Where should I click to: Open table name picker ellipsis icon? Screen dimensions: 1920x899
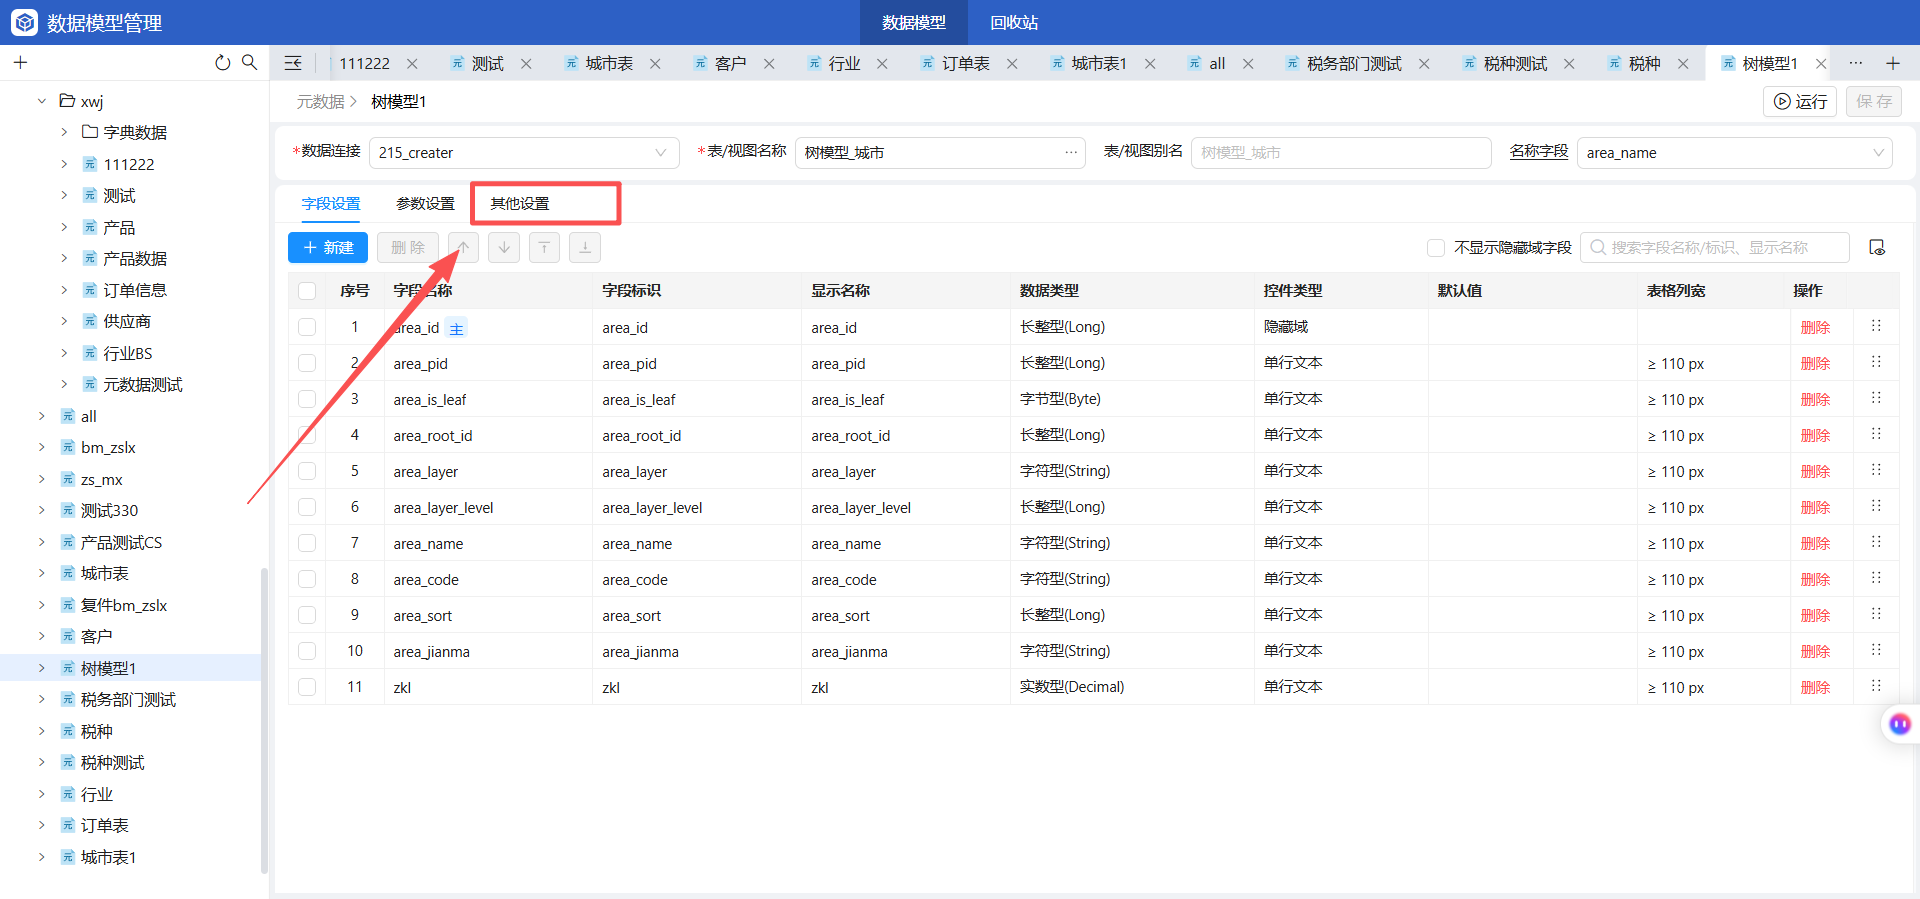coord(1071,152)
